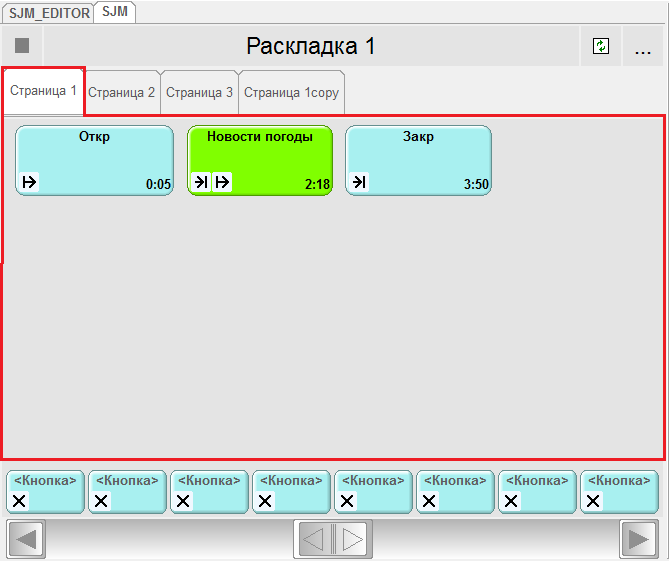Click the Раскладка 1 title
This screenshot has width=669, height=561.
pyautogui.click(x=311, y=46)
